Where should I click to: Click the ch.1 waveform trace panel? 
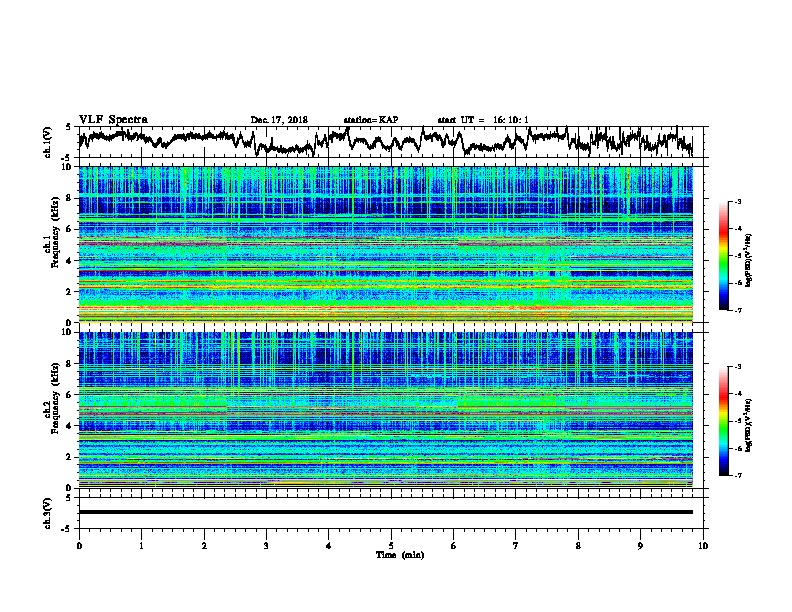390,142
